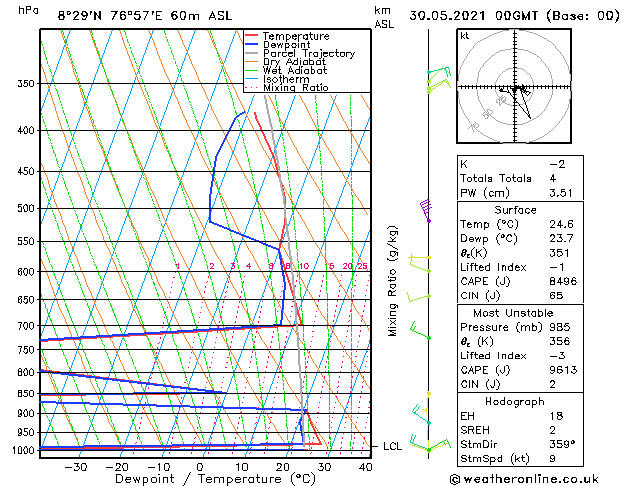The height and width of the screenshot is (486, 629).
Task: Click the coordinates 8°29'N 76°57'E header
Action: tap(110, 16)
